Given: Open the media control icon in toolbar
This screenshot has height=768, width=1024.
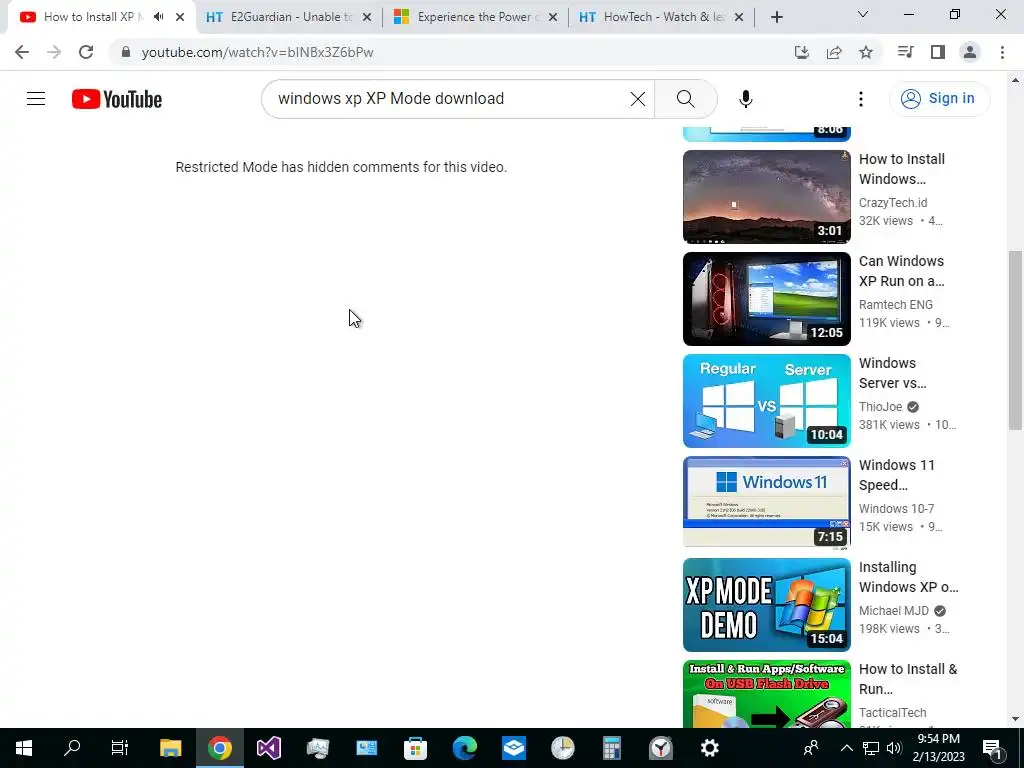Looking at the screenshot, I should 905,52.
